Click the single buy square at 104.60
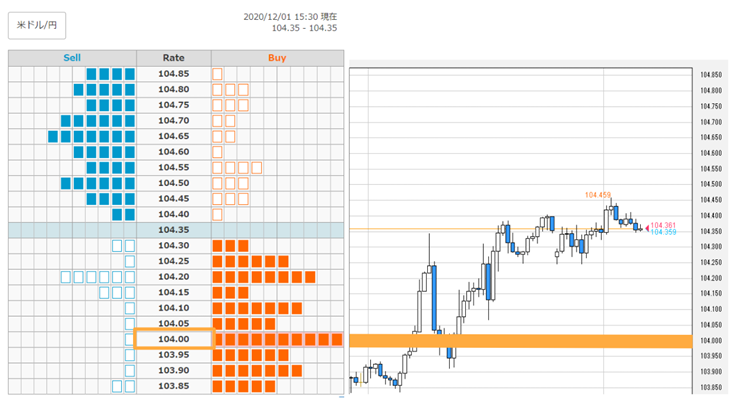The image size is (740, 408). 217,152
